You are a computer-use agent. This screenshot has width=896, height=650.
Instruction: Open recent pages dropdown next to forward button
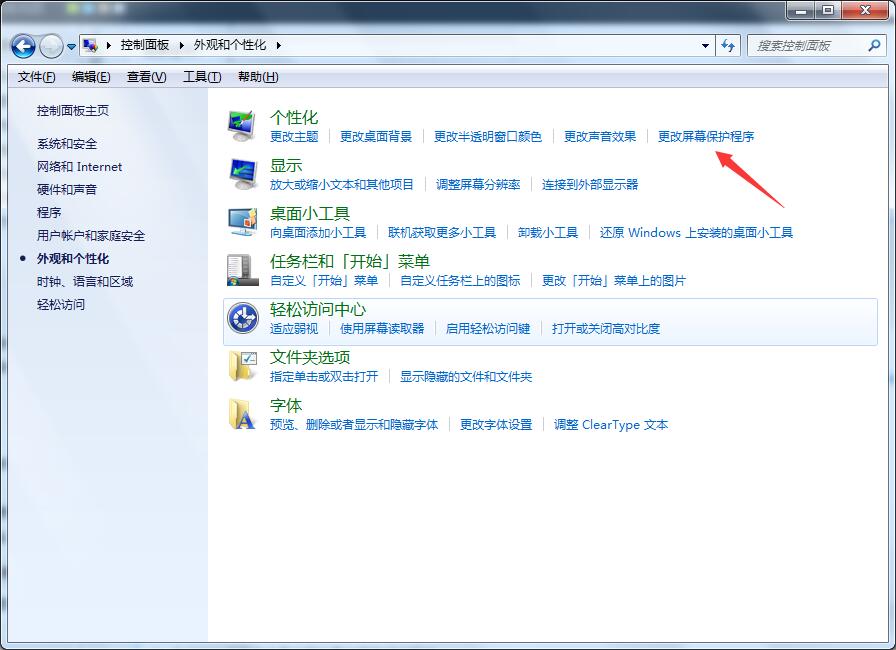pos(71,46)
